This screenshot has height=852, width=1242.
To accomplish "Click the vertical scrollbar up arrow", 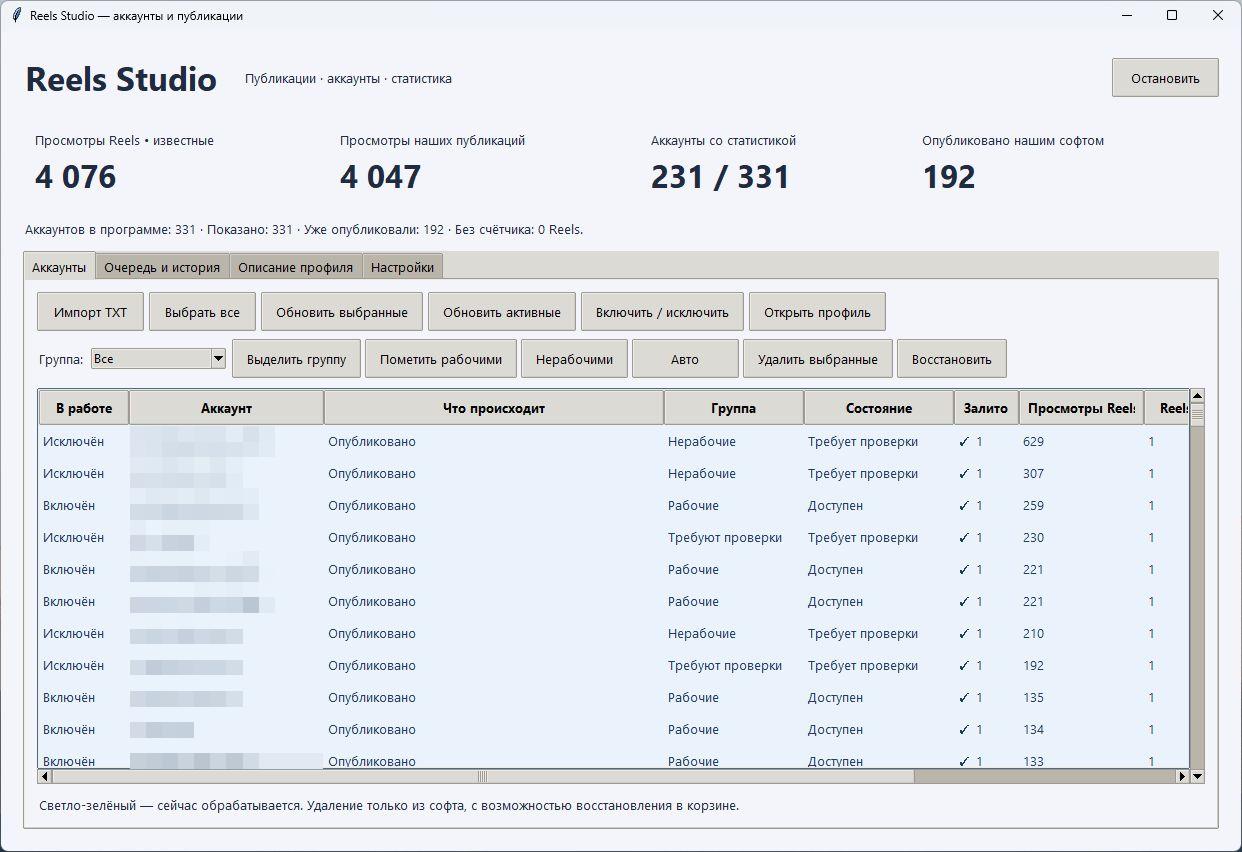I will [x=1197, y=396].
